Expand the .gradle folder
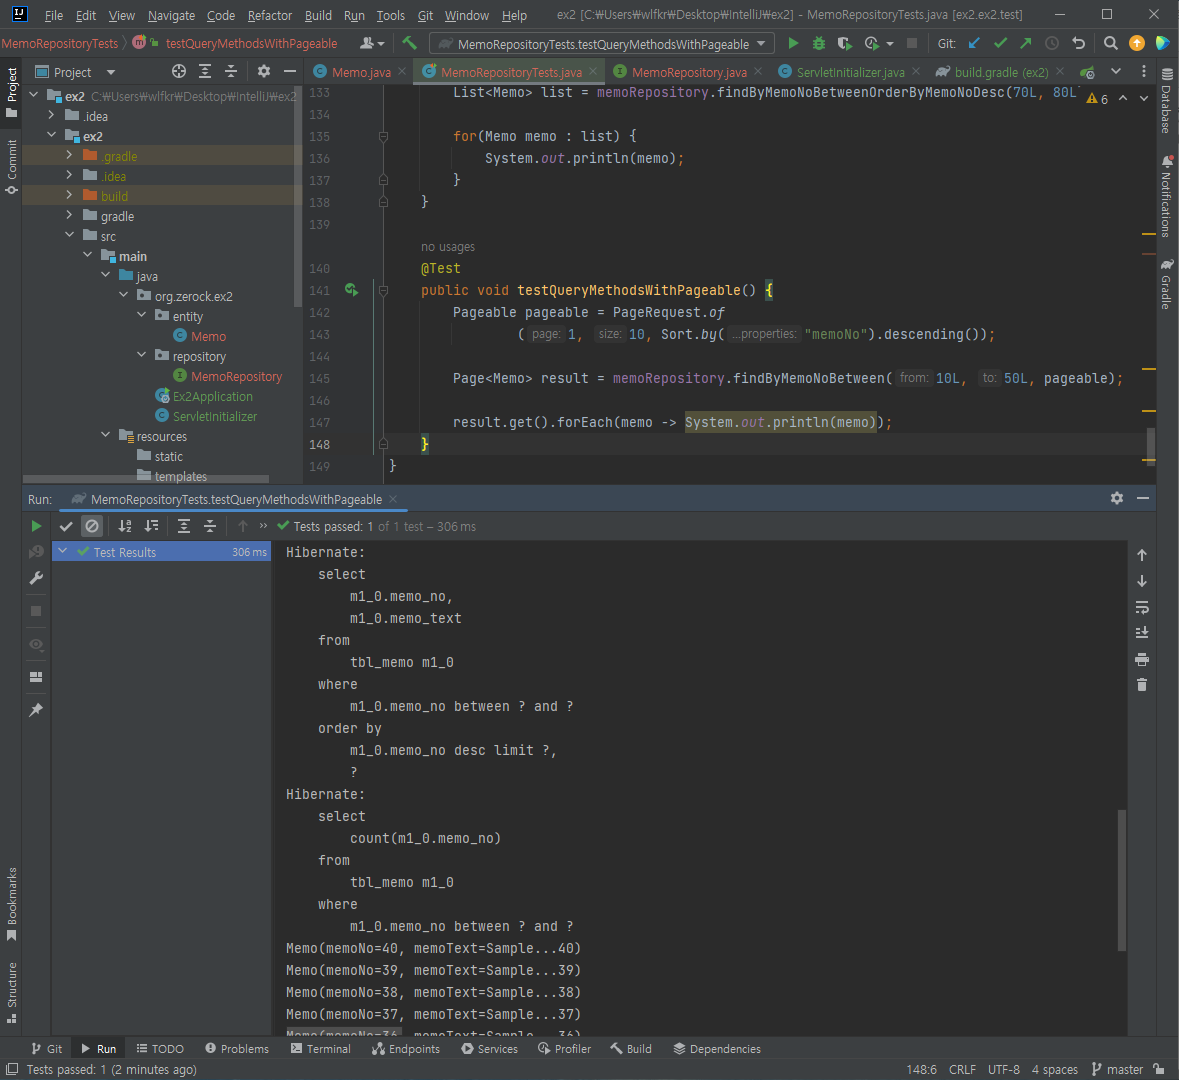 tap(69, 155)
